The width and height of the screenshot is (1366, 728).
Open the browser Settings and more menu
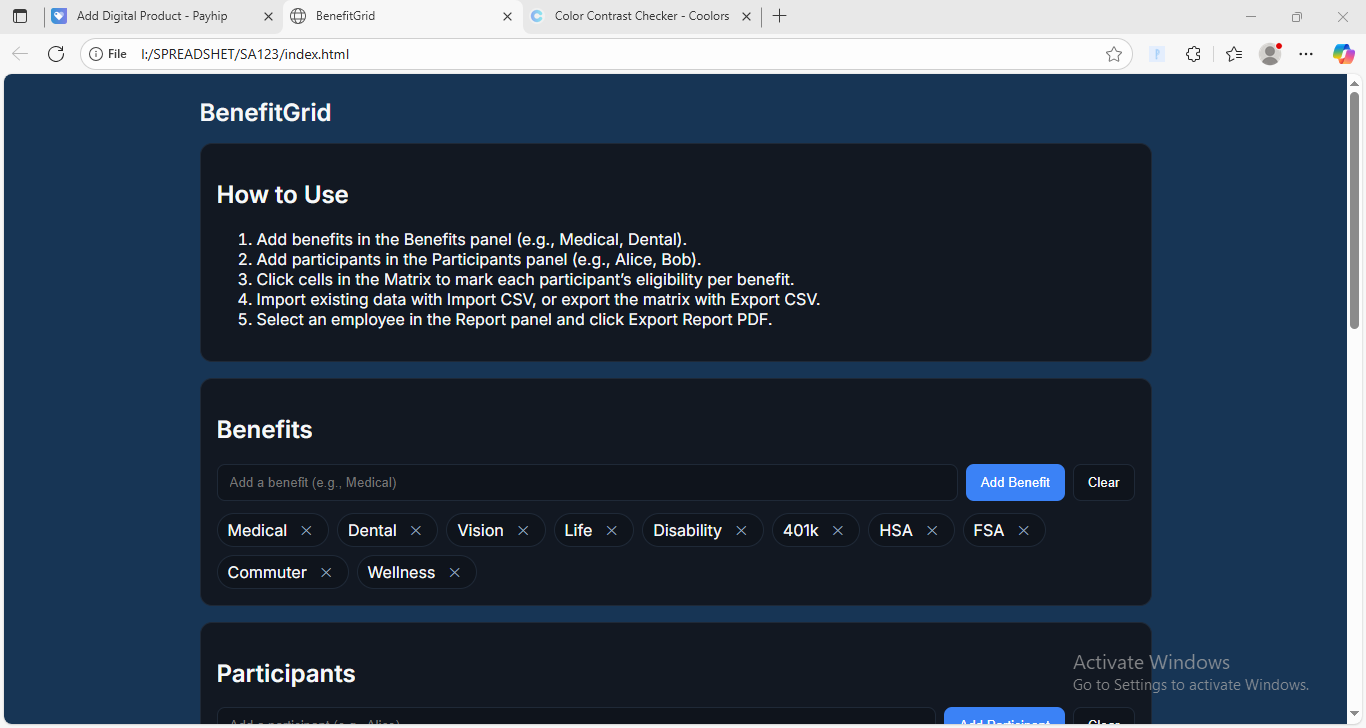[1306, 54]
